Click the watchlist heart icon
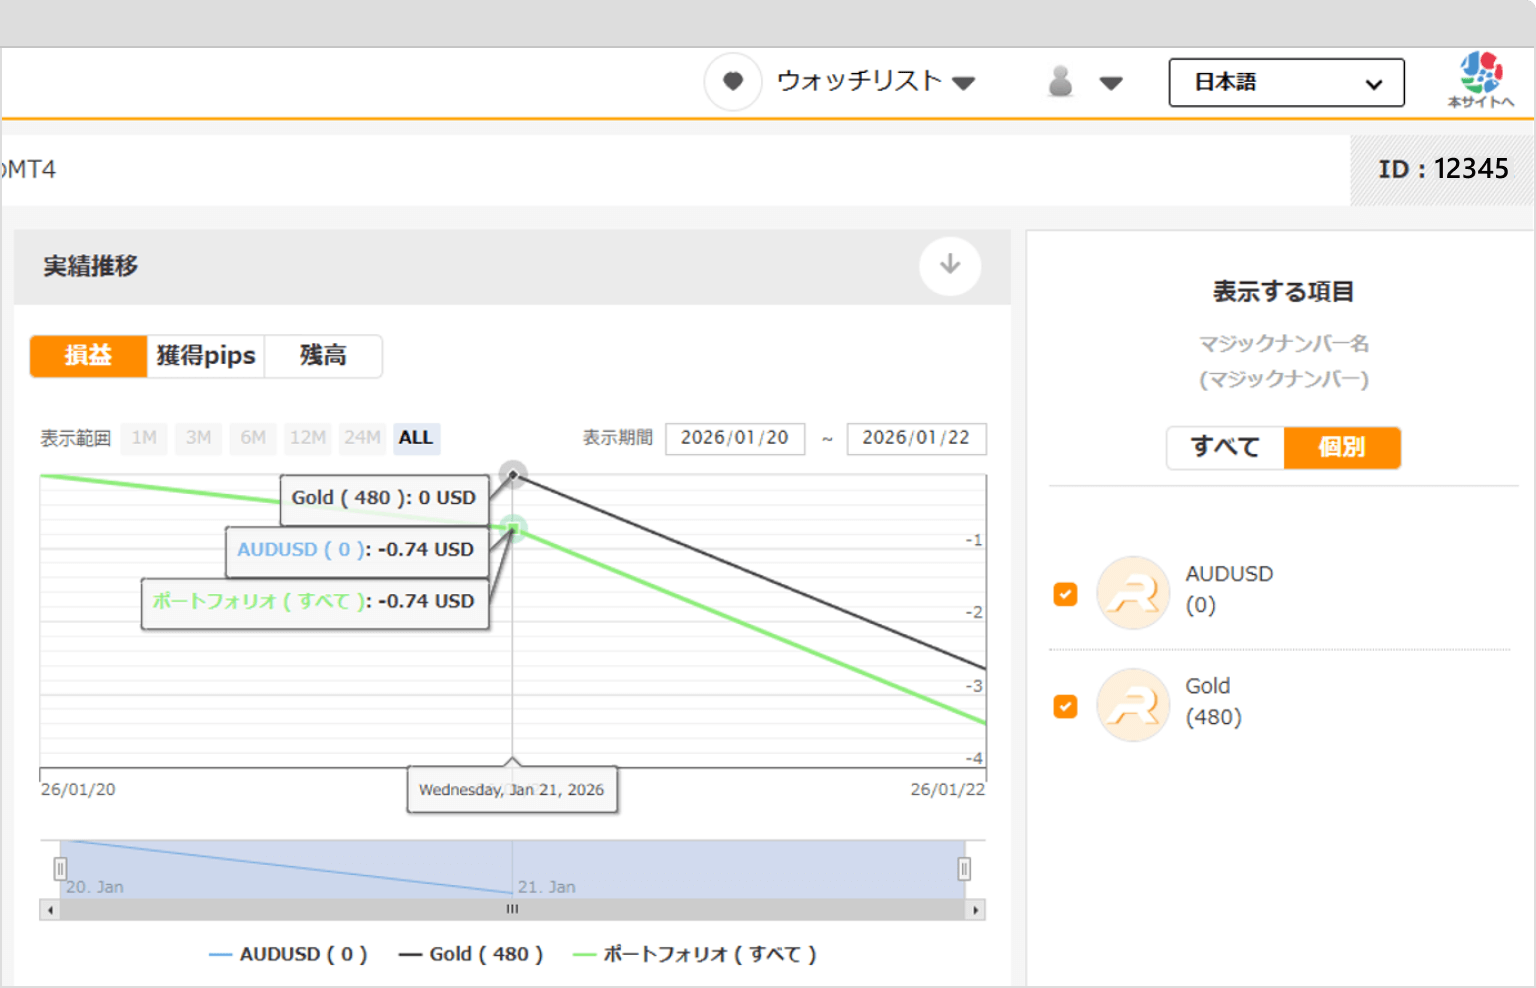The image size is (1536, 988). click(x=733, y=82)
